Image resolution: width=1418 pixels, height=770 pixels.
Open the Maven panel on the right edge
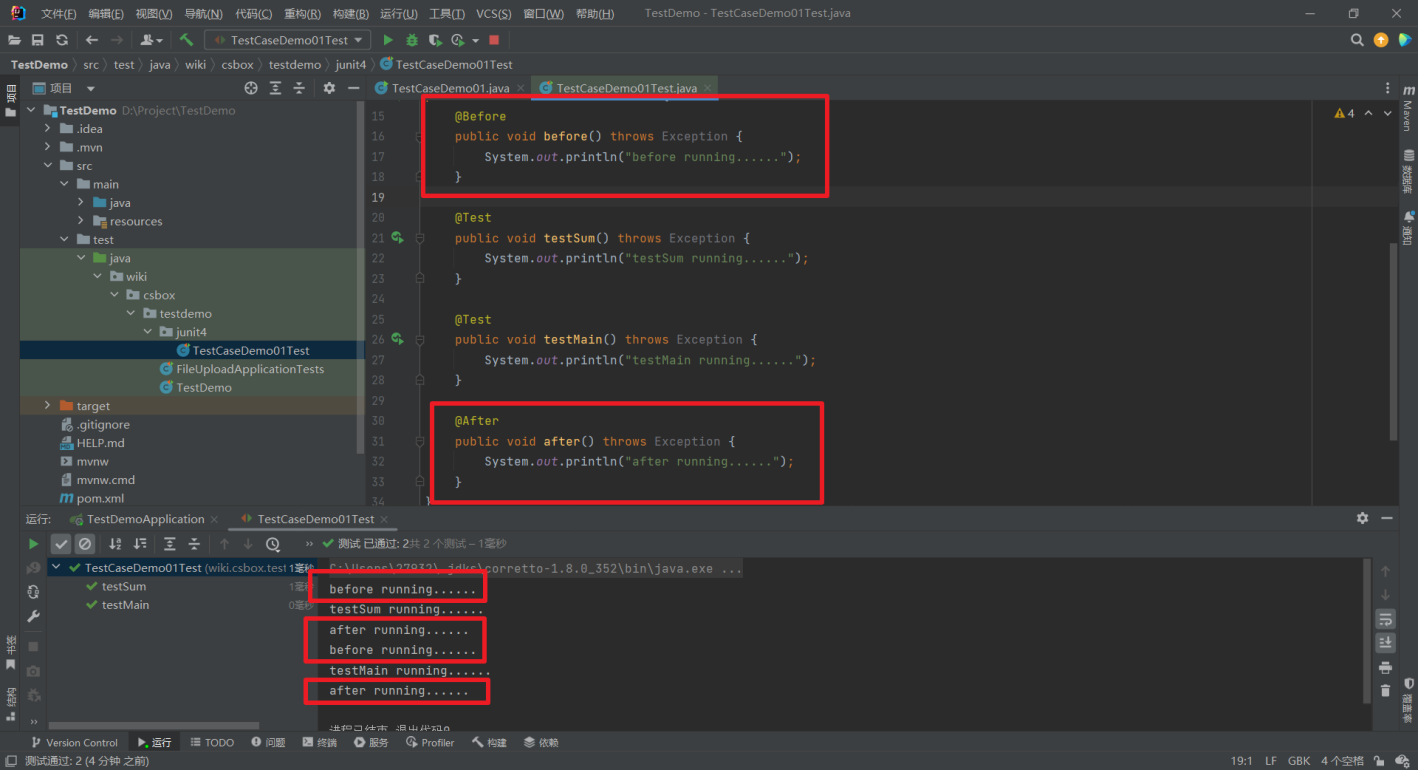pos(1407,117)
